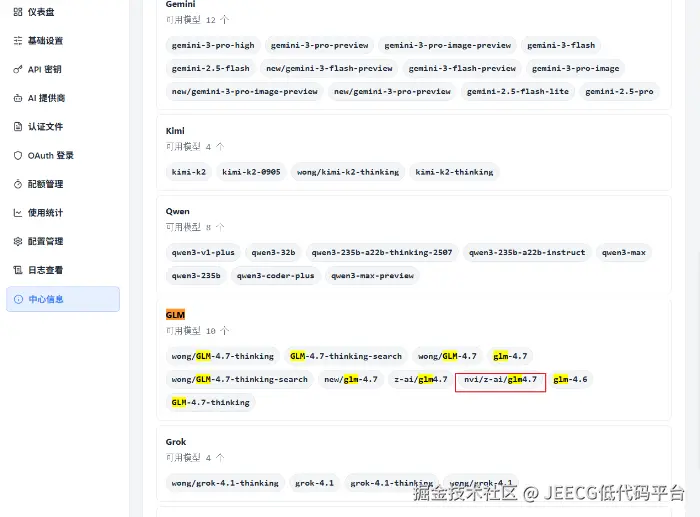Click the config management gear icon

tap(18, 241)
